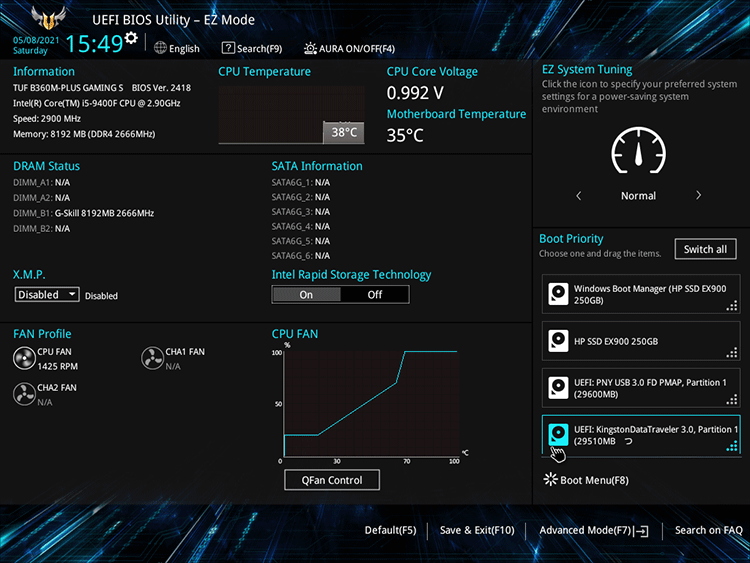Click Intel Core i5-9400F CPU line

97,103
